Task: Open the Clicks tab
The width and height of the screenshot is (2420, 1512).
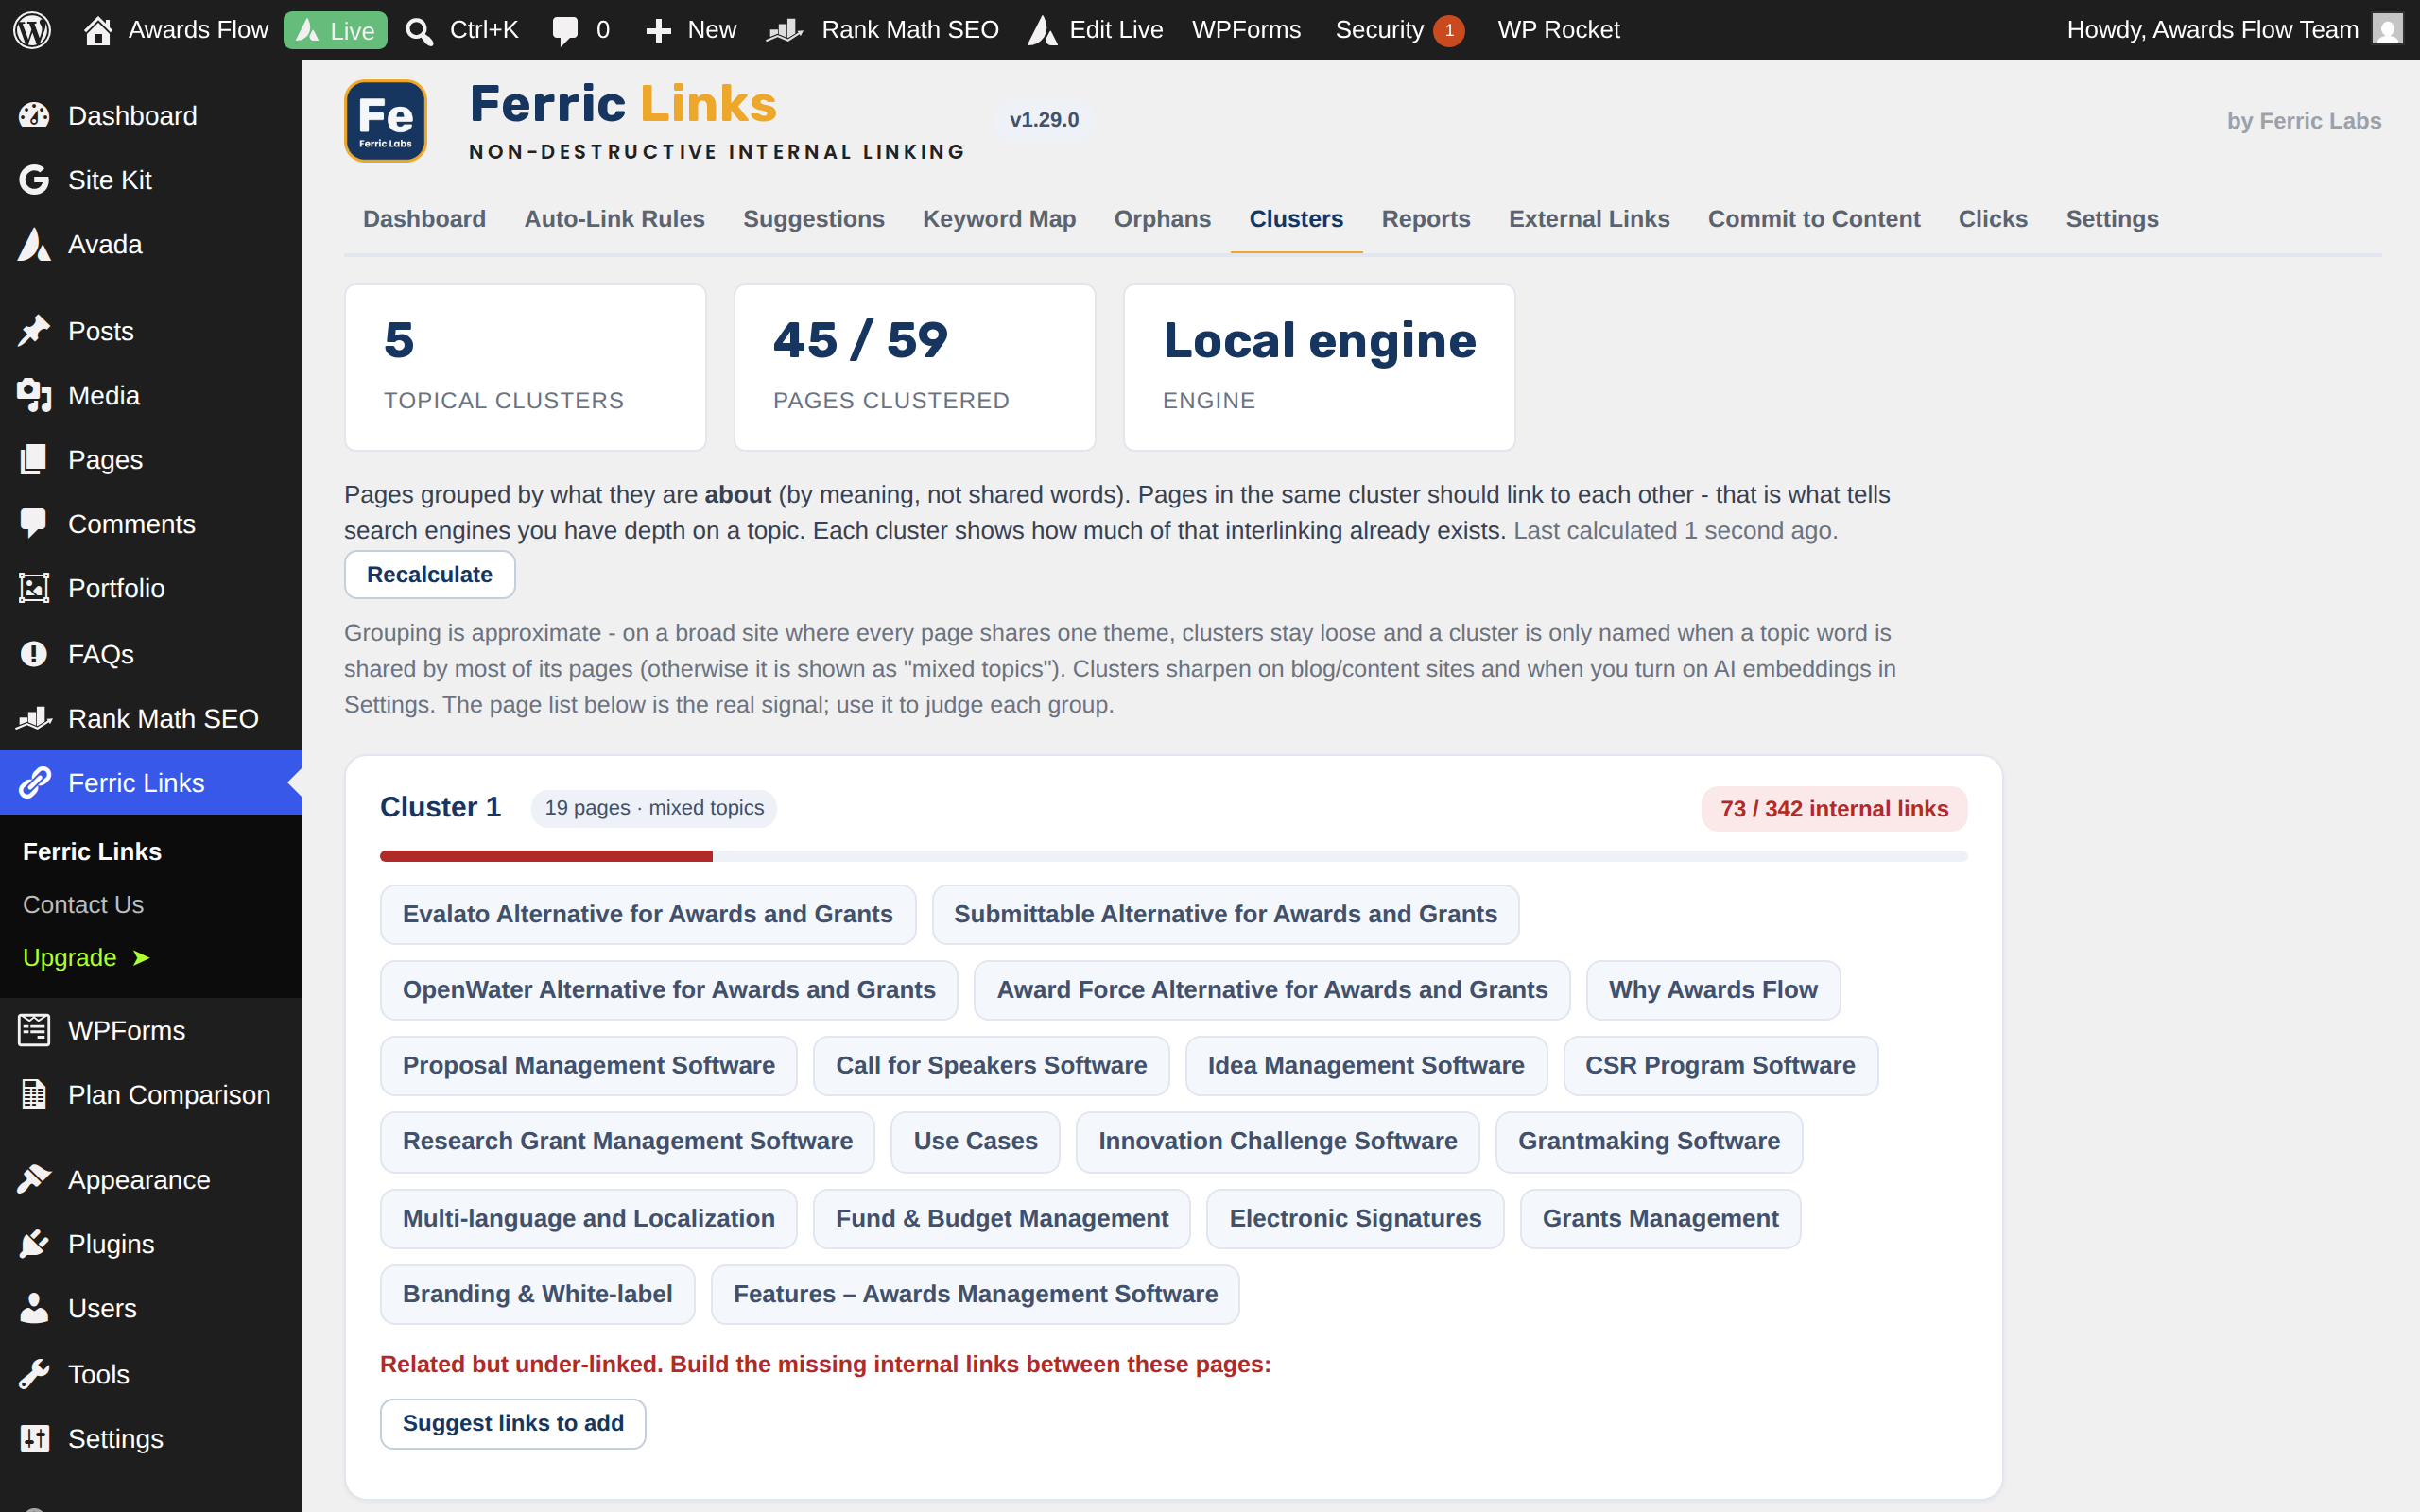Action: pyautogui.click(x=1993, y=219)
